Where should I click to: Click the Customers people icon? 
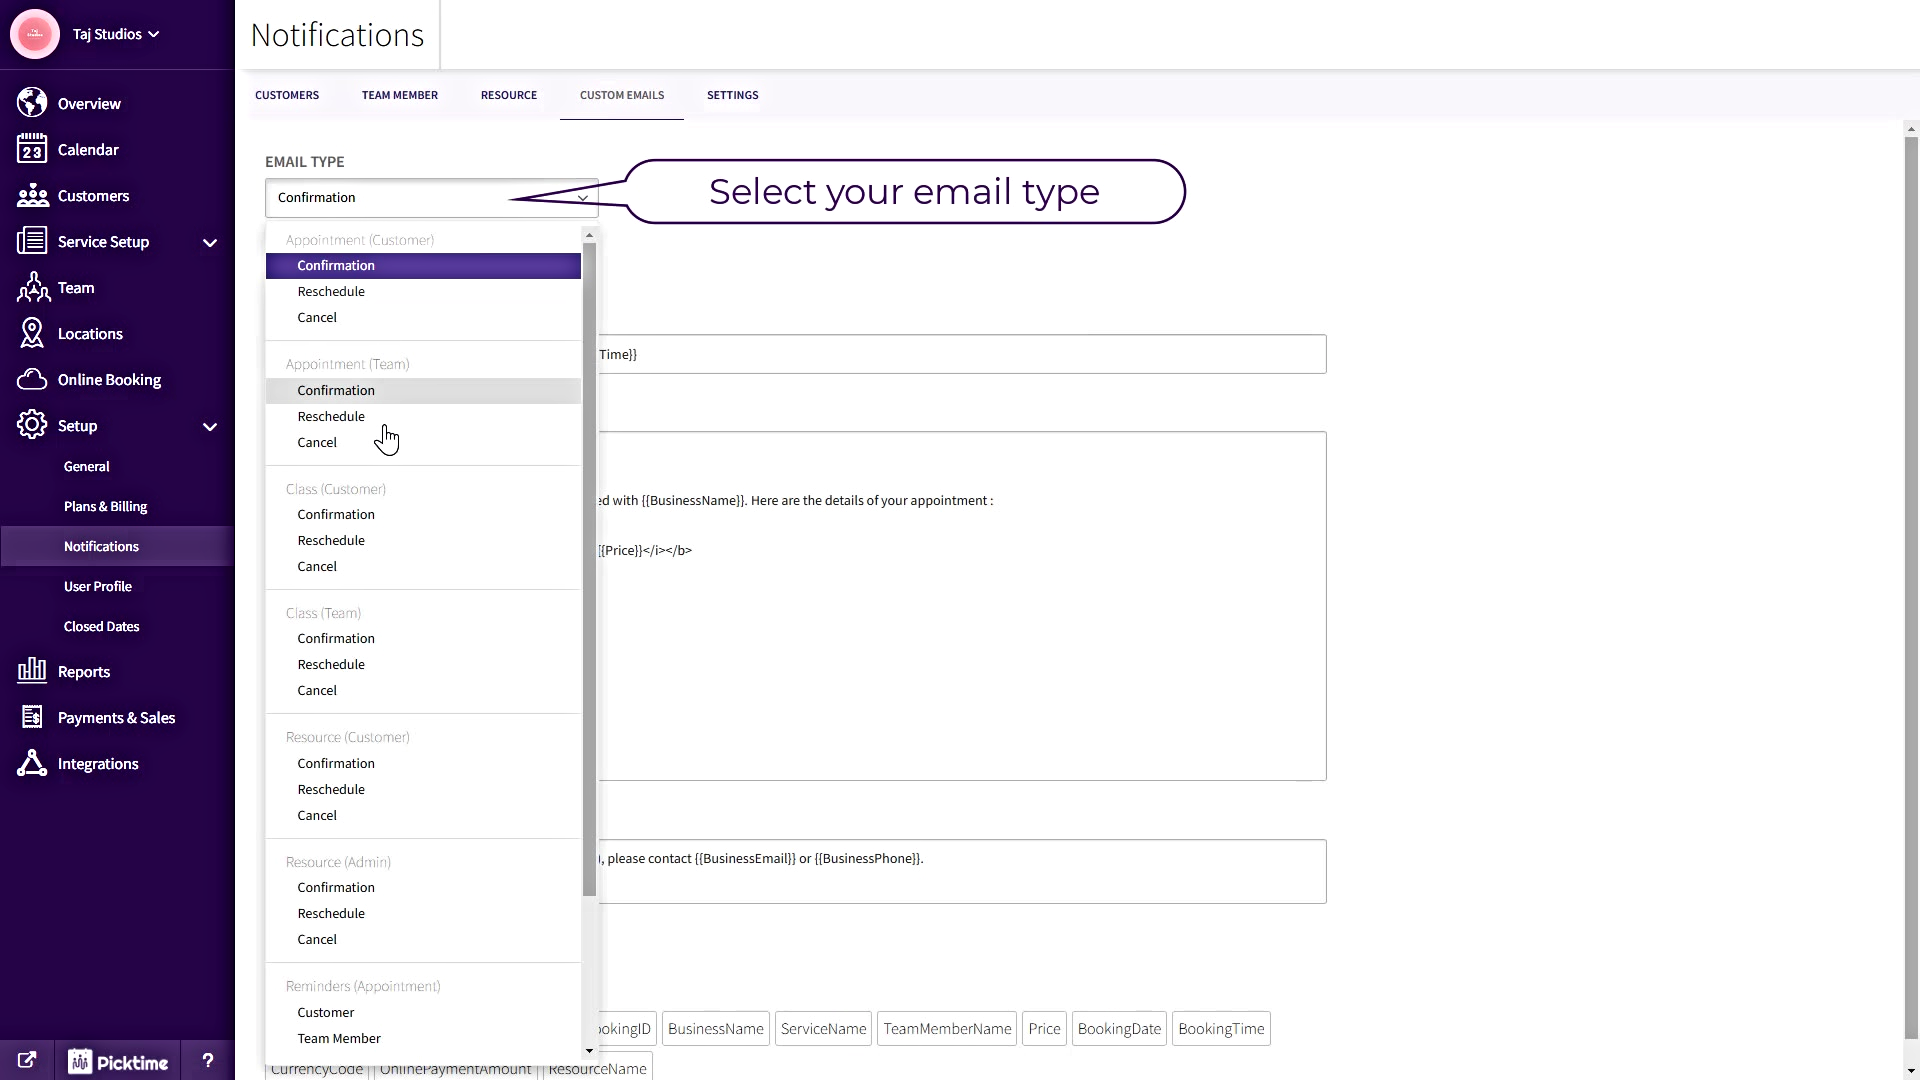tap(32, 196)
